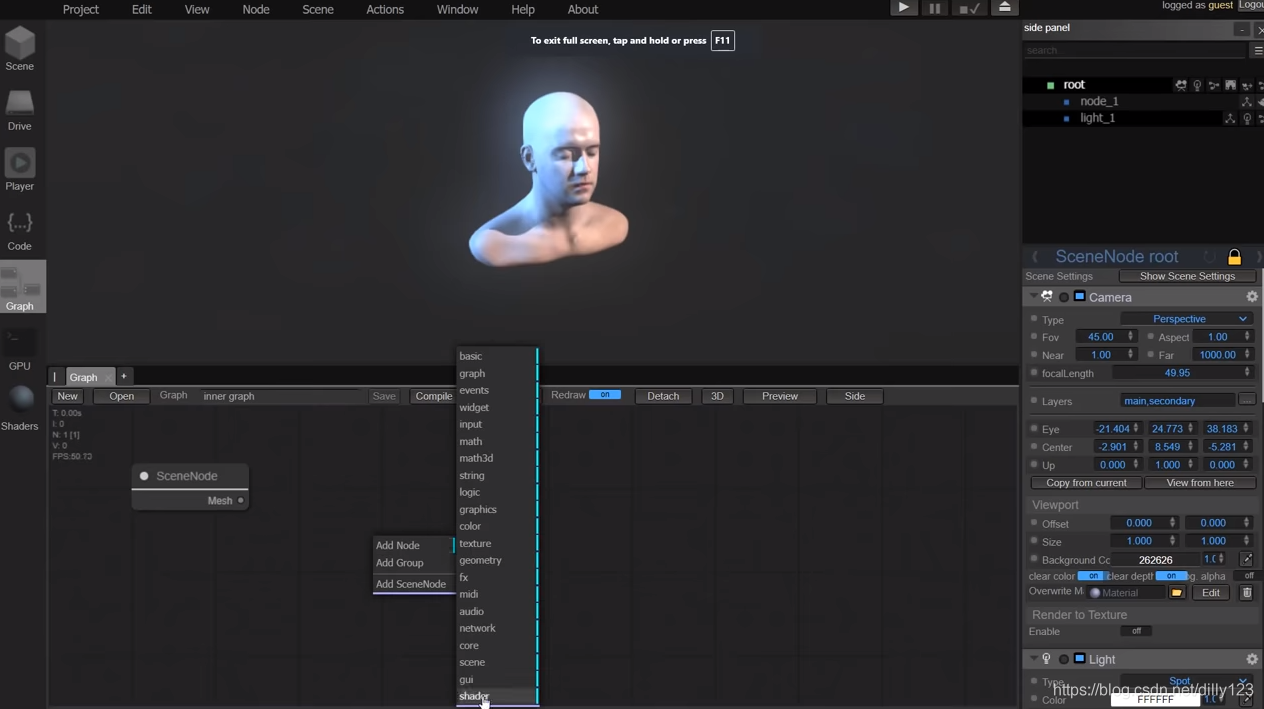Pick background color with the eyedropper icon
Screen dimensions: 1264x709
tap(1248, 559)
